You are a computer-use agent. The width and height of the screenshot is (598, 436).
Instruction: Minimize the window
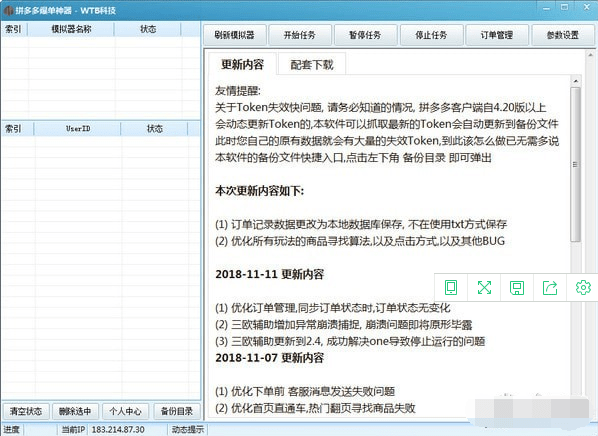point(547,8)
